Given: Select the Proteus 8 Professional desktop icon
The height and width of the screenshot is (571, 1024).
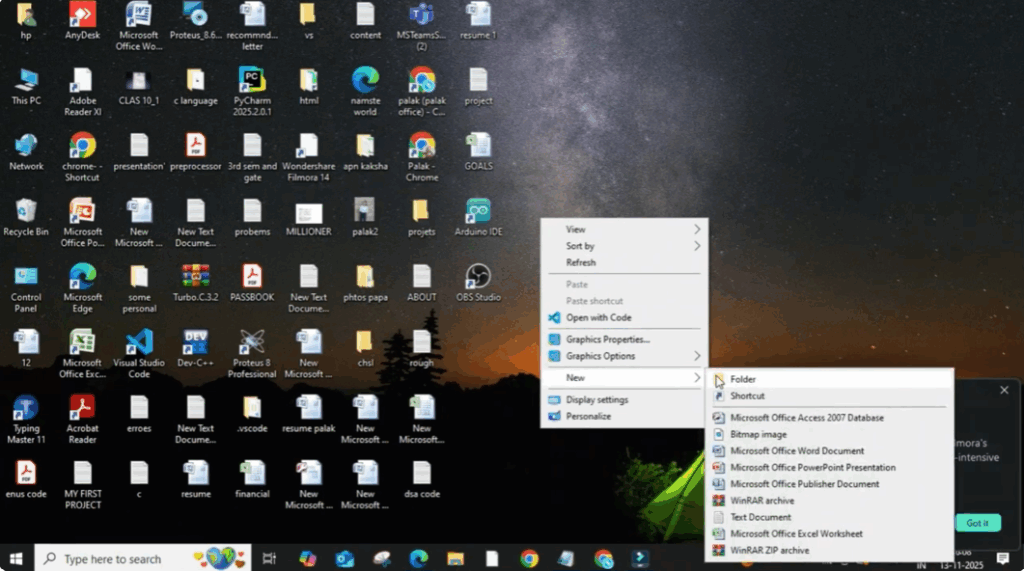Looking at the screenshot, I should pos(252,353).
